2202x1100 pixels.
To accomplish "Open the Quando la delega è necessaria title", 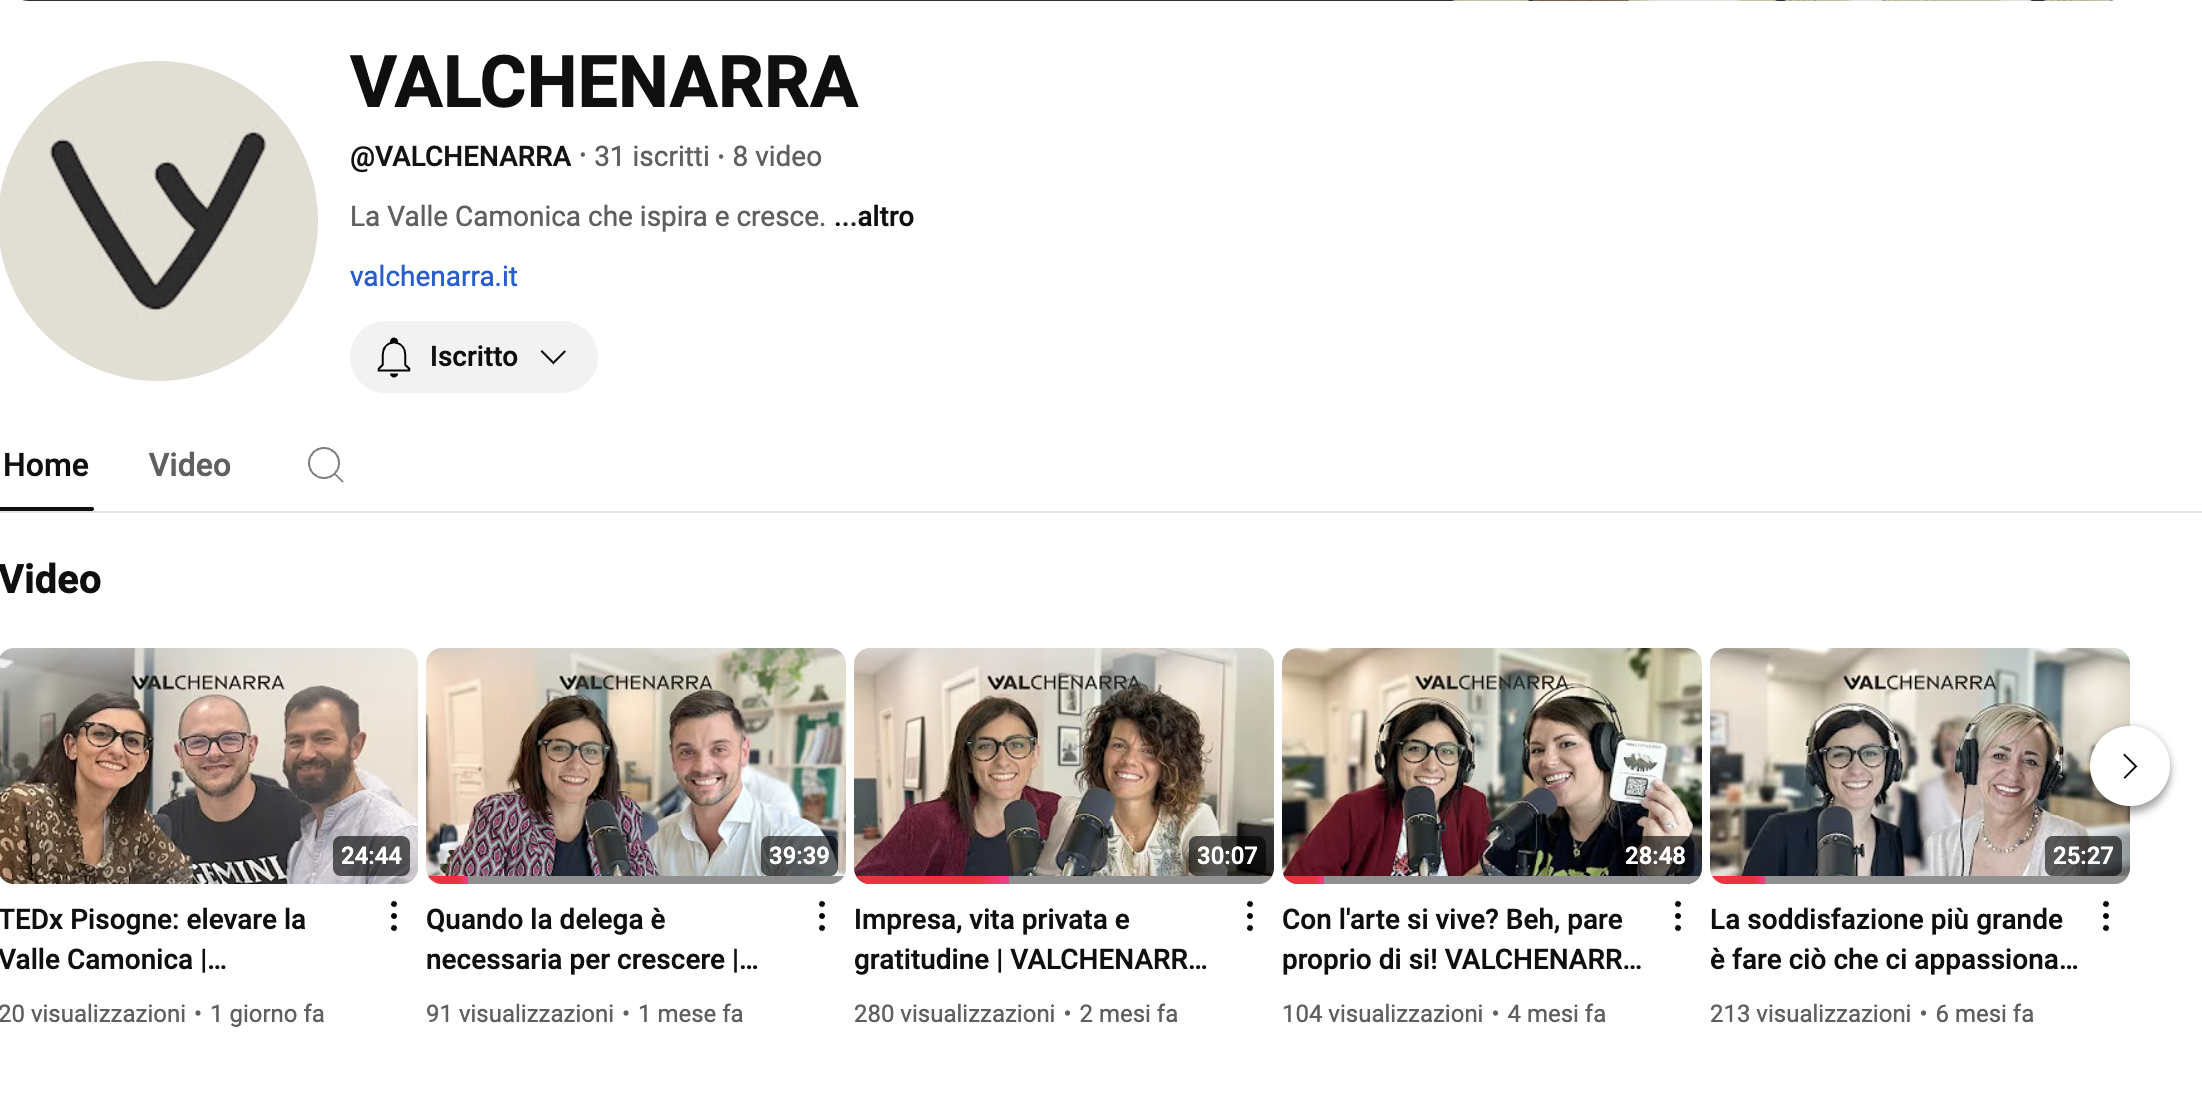I will point(592,939).
